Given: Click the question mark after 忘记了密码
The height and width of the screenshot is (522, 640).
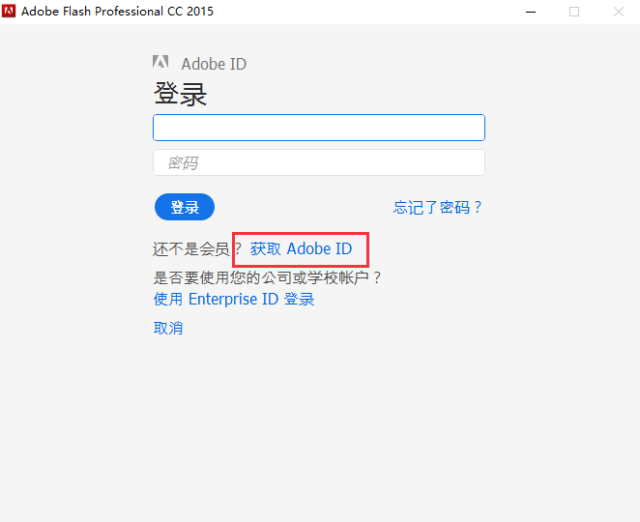Looking at the screenshot, I should point(478,207).
